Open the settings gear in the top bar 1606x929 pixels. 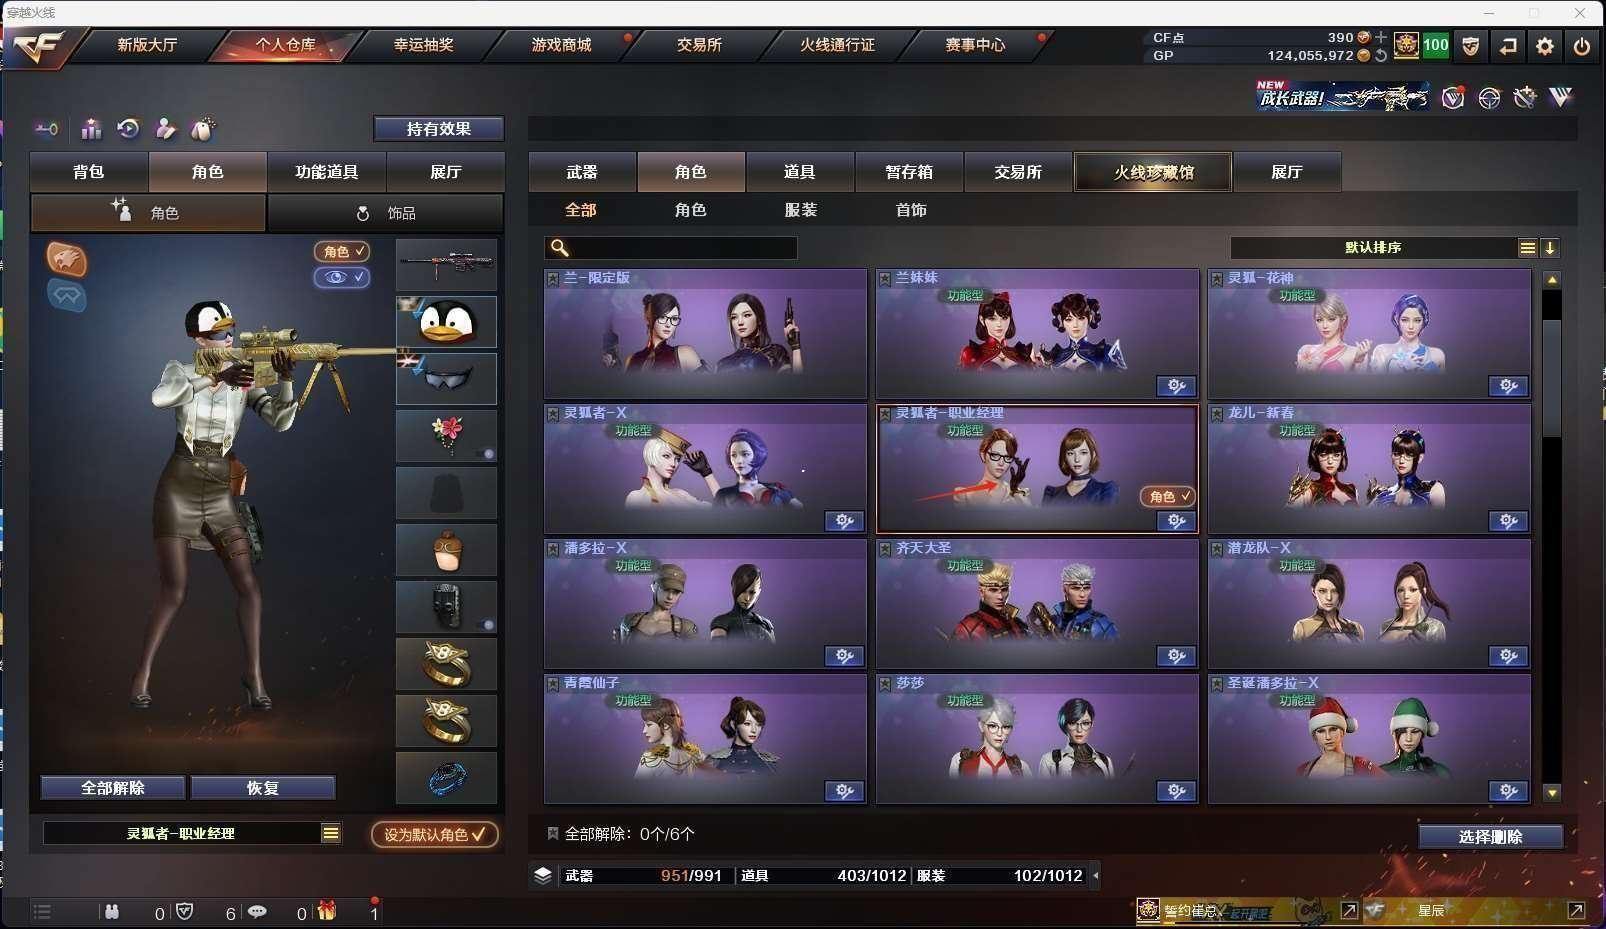click(x=1545, y=46)
